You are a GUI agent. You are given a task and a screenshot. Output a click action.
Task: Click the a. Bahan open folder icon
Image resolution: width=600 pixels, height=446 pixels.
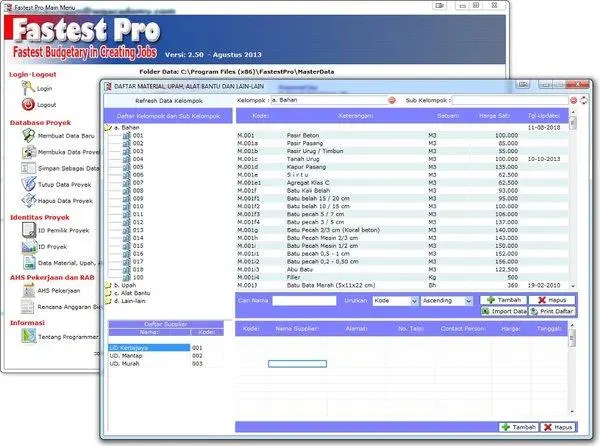tap(108, 127)
